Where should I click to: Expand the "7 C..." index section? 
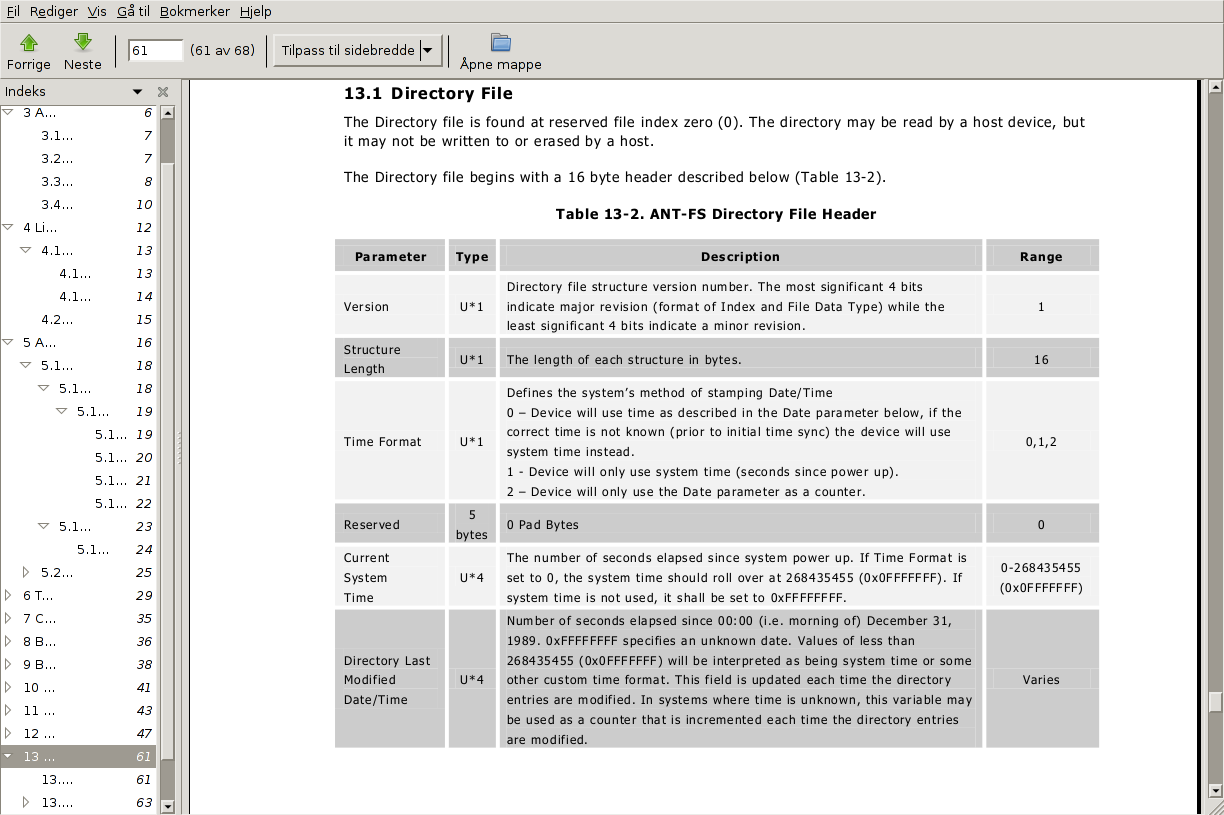(x=8, y=618)
